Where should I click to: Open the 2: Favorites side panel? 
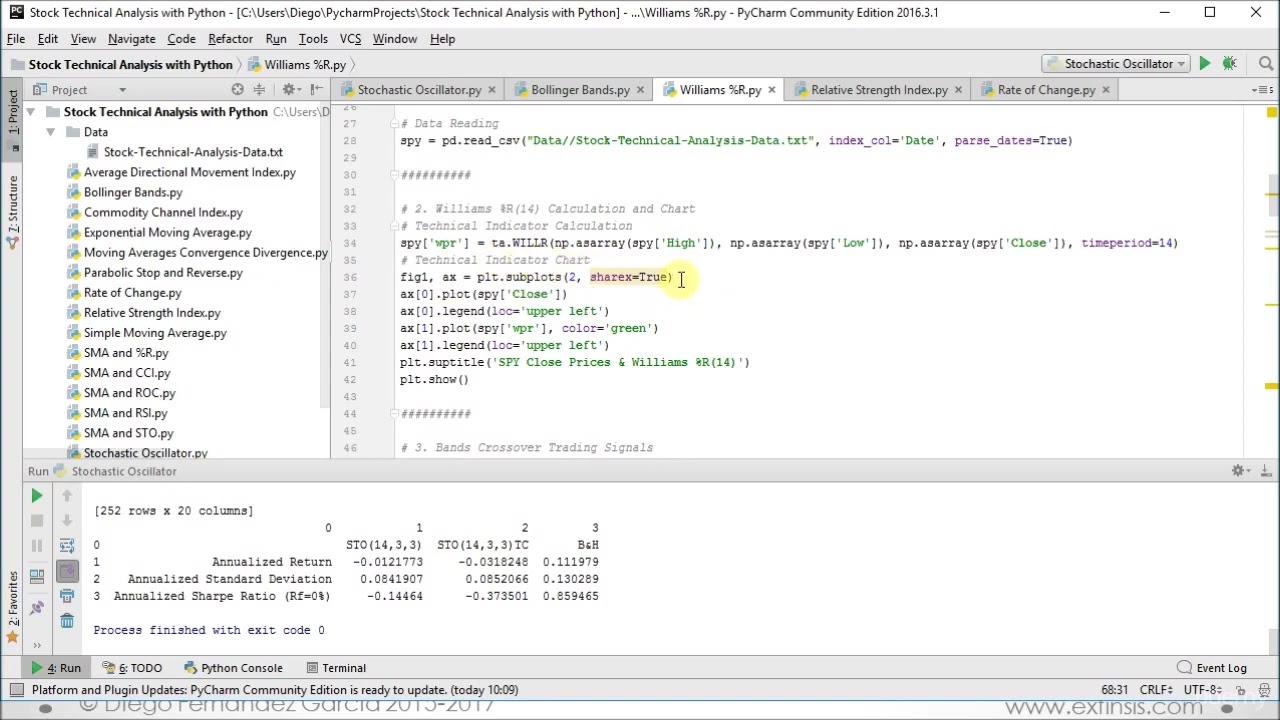pos(13,606)
